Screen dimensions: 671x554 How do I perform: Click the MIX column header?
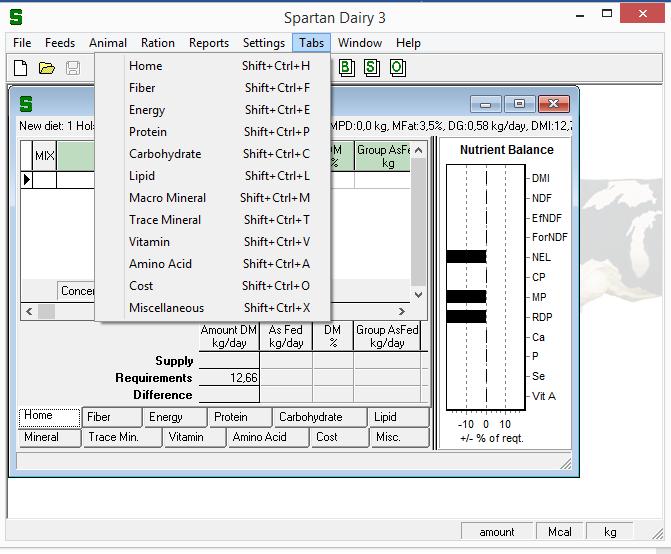pos(45,156)
